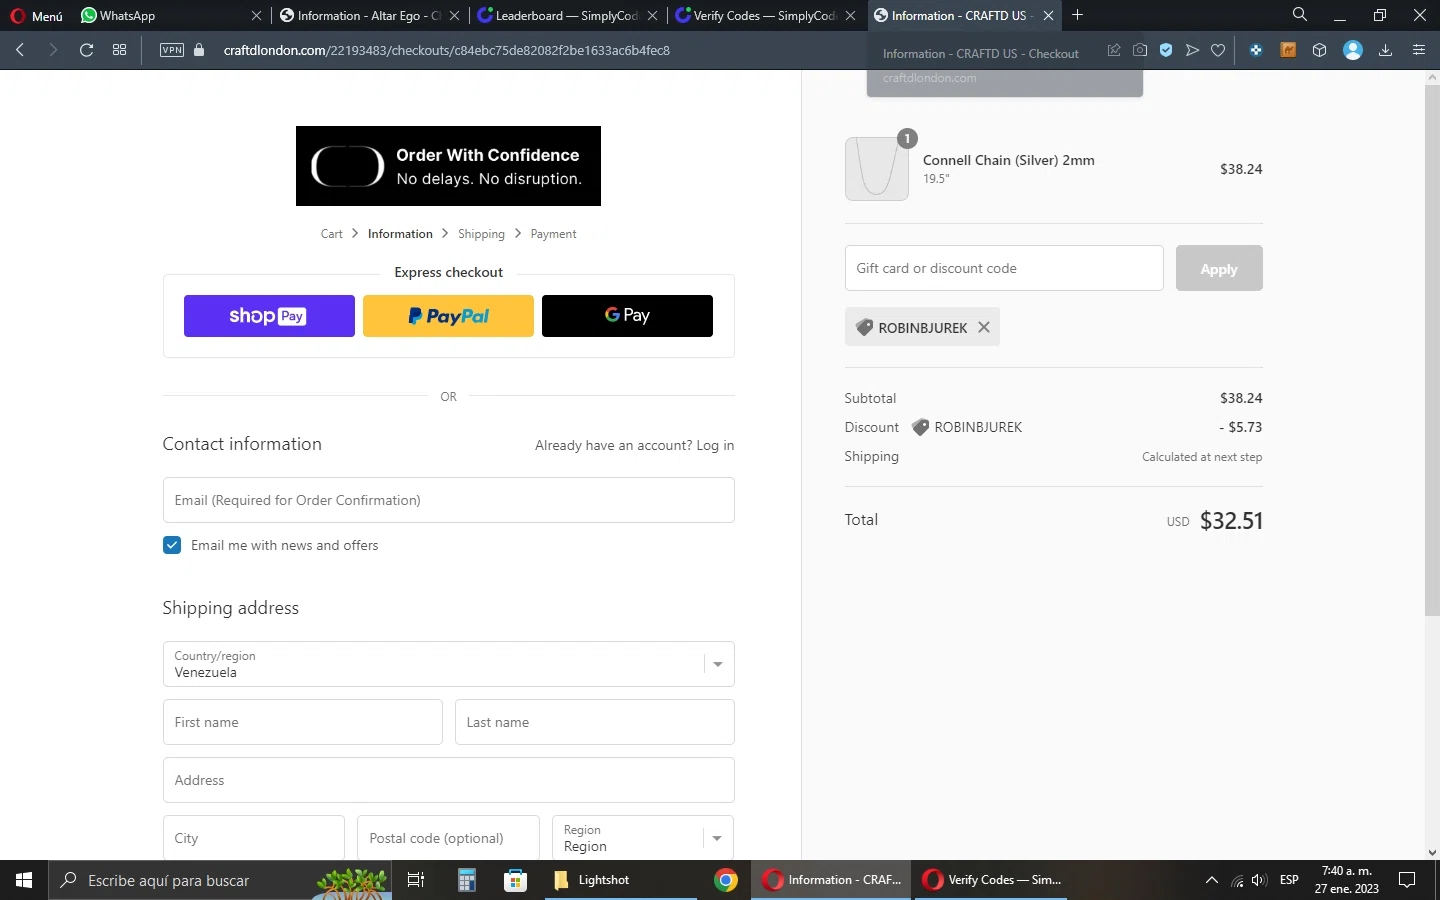The height and width of the screenshot is (900, 1440).
Task: Switch to Verify Codes Opera taskbar window
Action: click(x=990, y=880)
